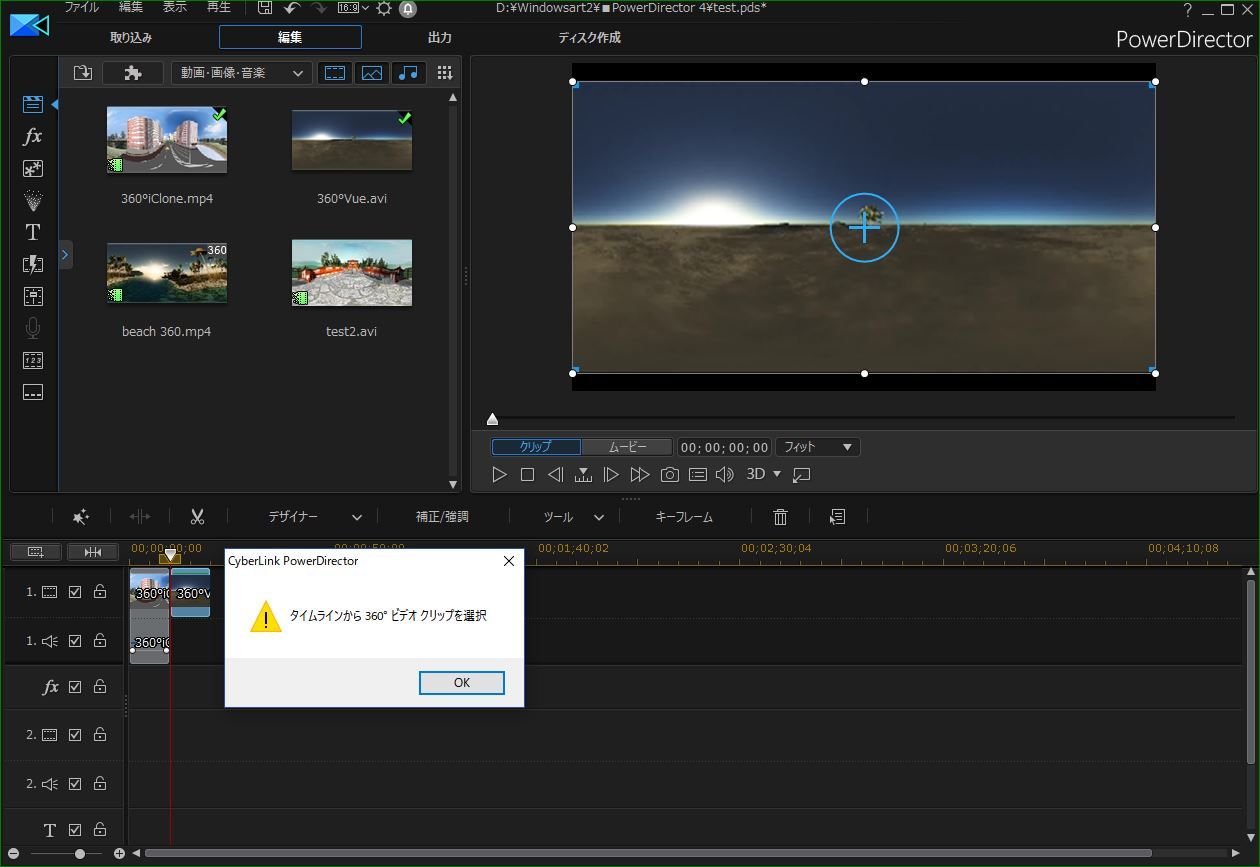Click the undock preview window icon
1260x867 pixels.
click(801, 475)
